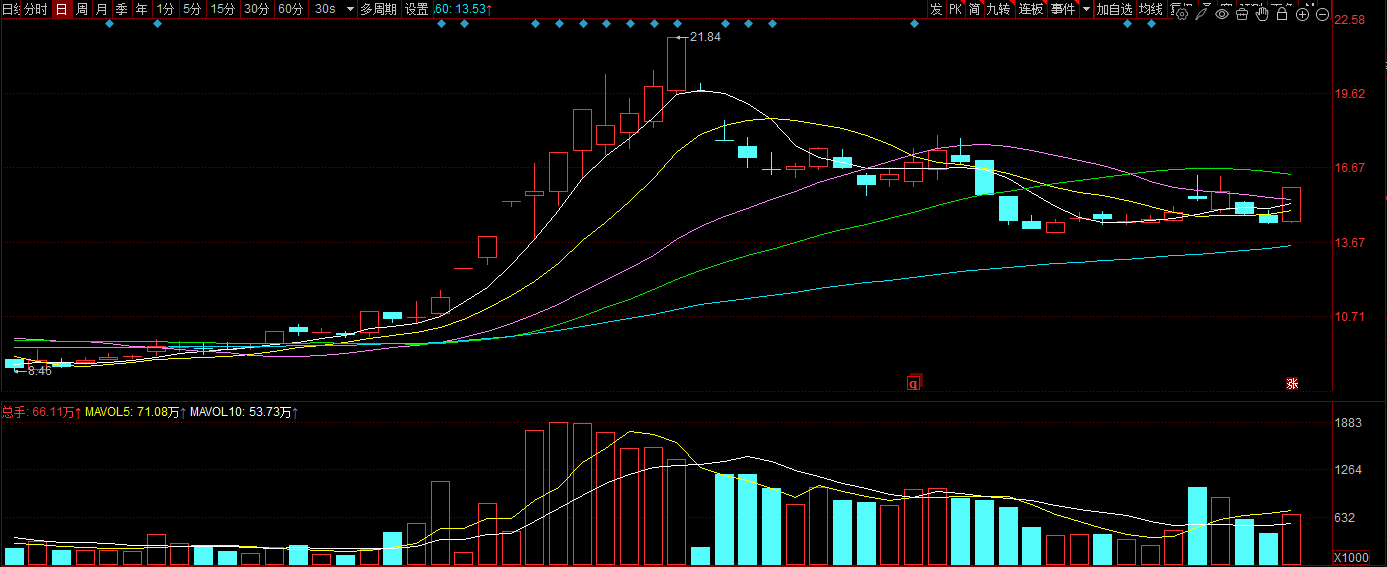This screenshot has height=567, width=1387.
Task: Select the 1分 one-minute period
Action: pyautogui.click(x=165, y=9)
